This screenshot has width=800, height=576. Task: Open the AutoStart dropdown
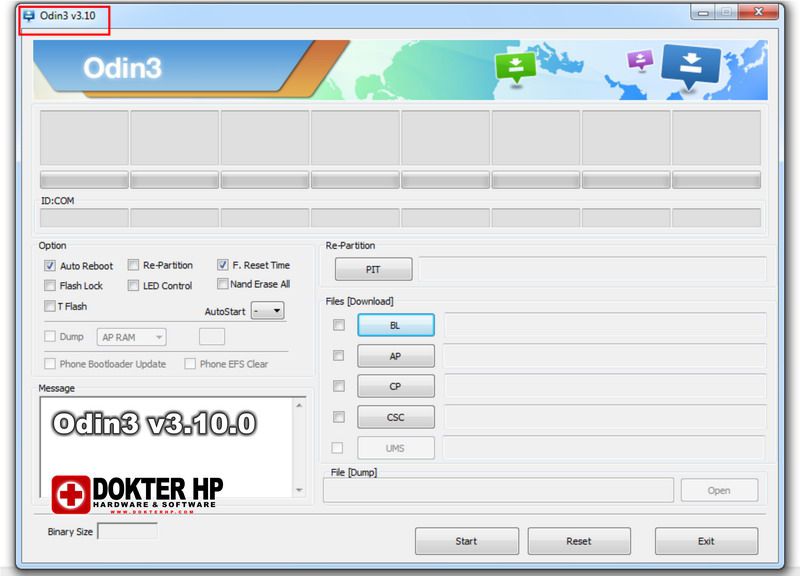pos(268,311)
